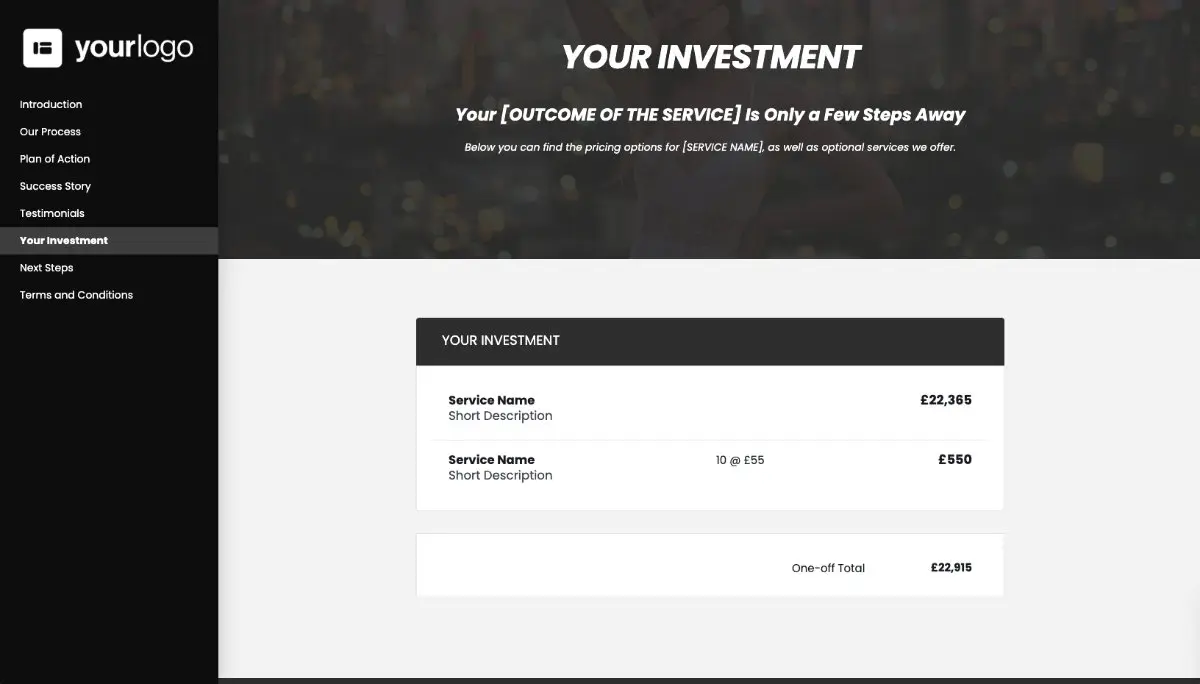Click the £22,365 price value
The width and height of the screenshot is (1200, 684).
point(945,399)
